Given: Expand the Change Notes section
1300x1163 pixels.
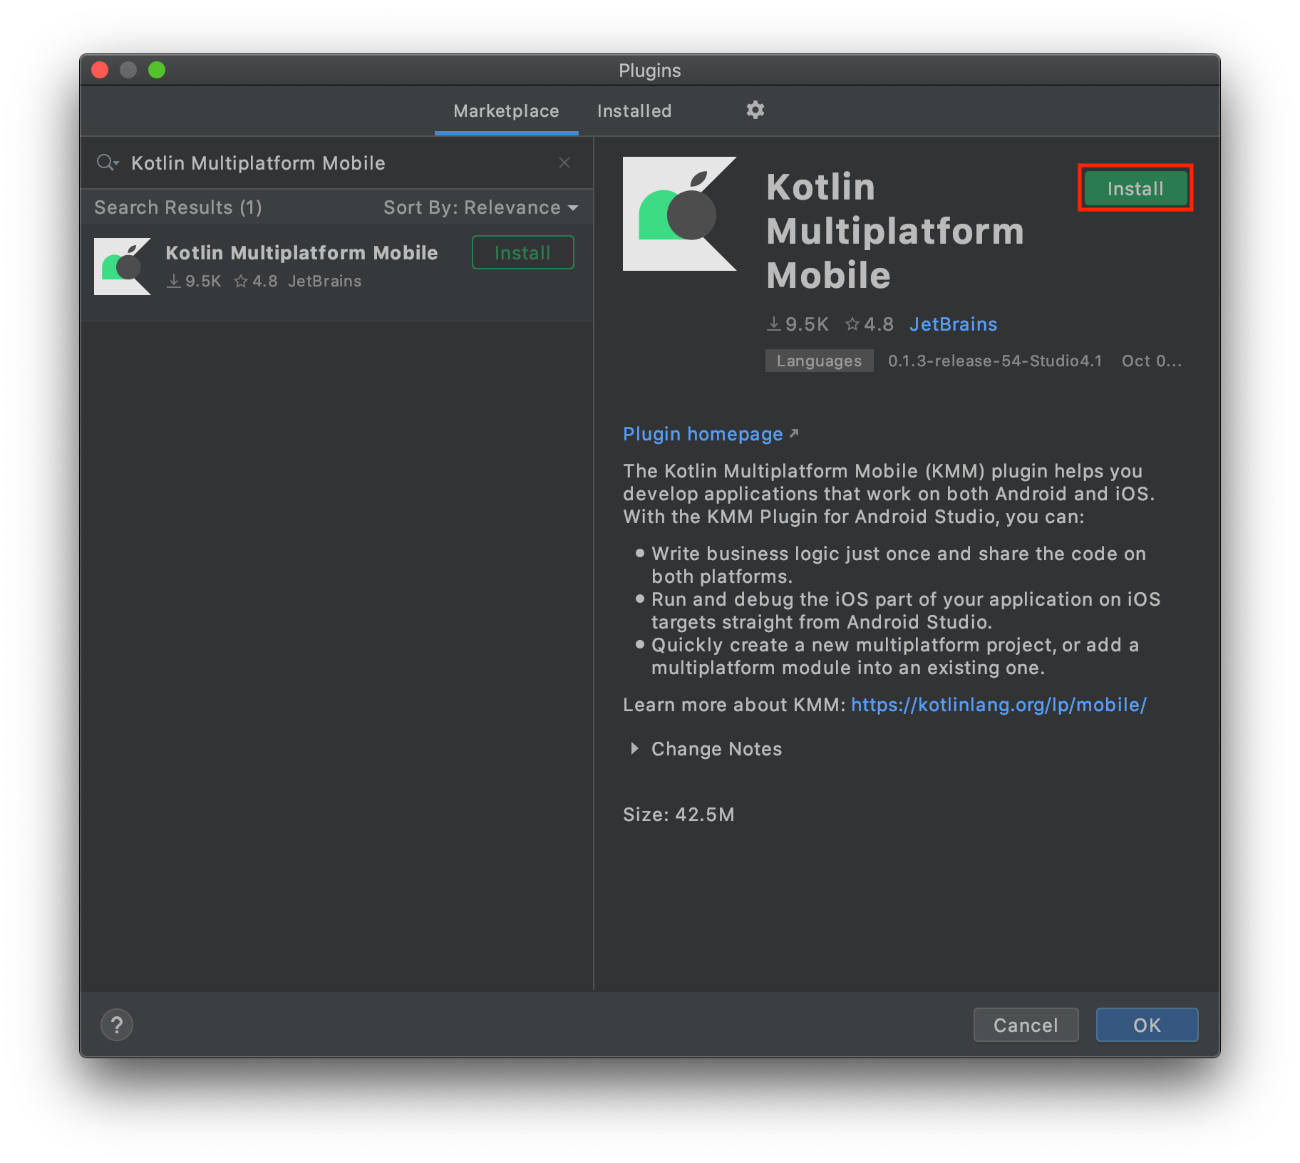Looking at the screenshot, I should point(706,749).
